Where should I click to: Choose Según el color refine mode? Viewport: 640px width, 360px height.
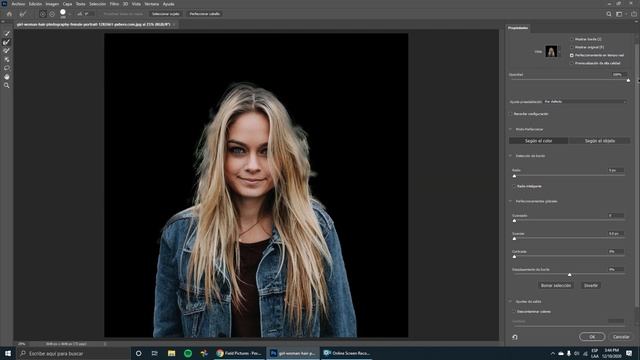click(x=538, y=141)
